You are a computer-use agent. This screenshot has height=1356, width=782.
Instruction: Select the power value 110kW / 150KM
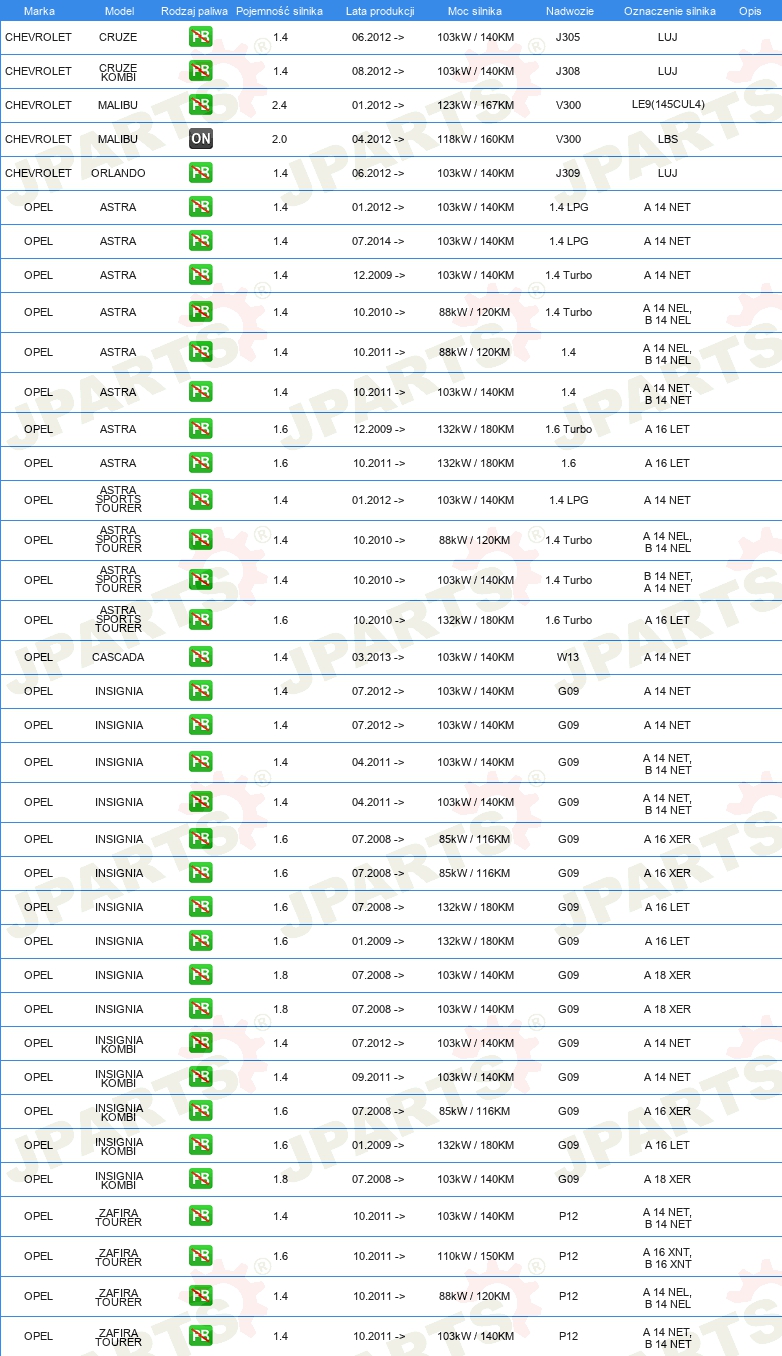476,1256
